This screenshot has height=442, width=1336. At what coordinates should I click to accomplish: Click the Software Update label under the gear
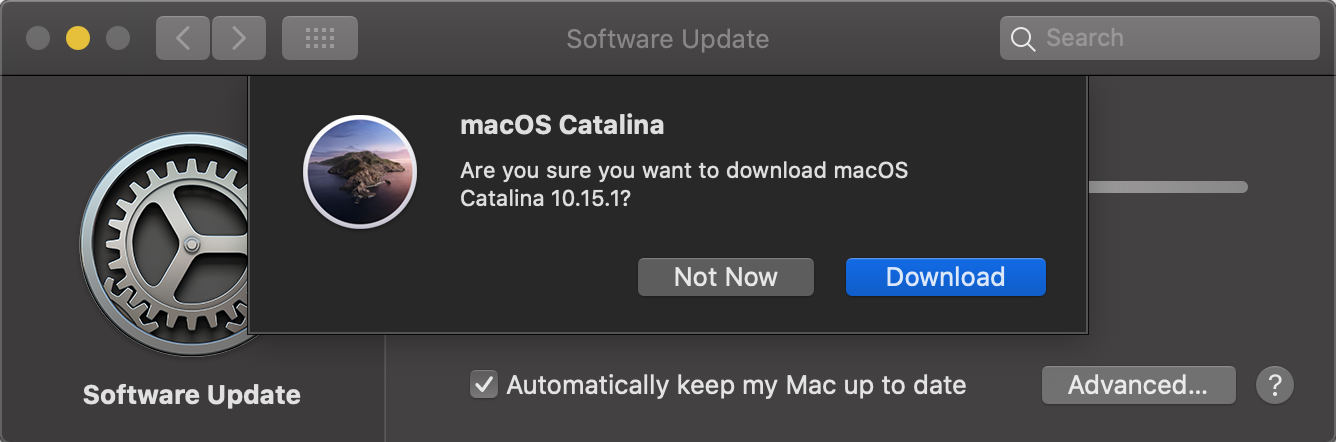[x=192, y=395]
